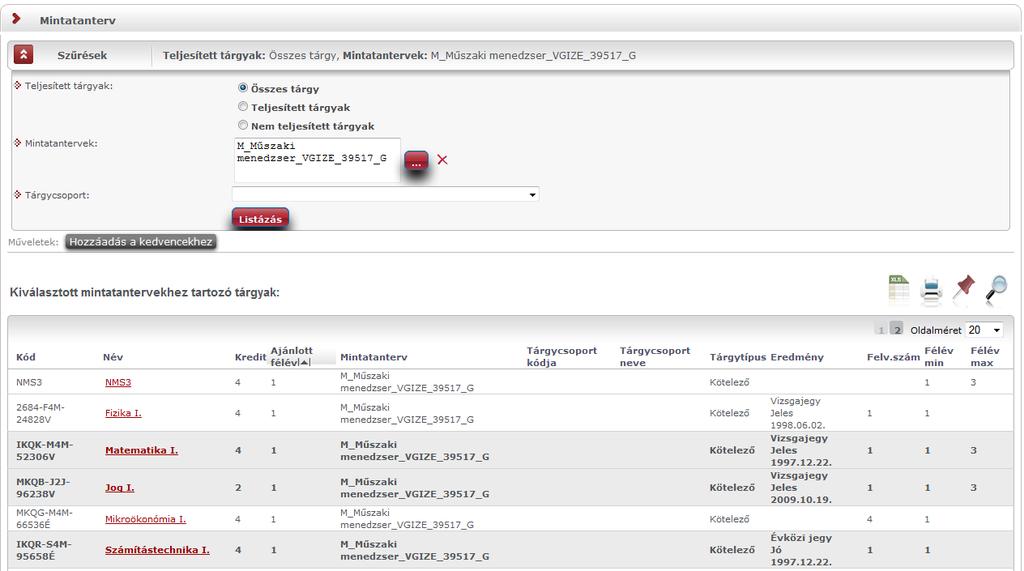Sort by the Felv.szám column header
This screenshot has height=571, width=1024.
click(x=893, y=357)
